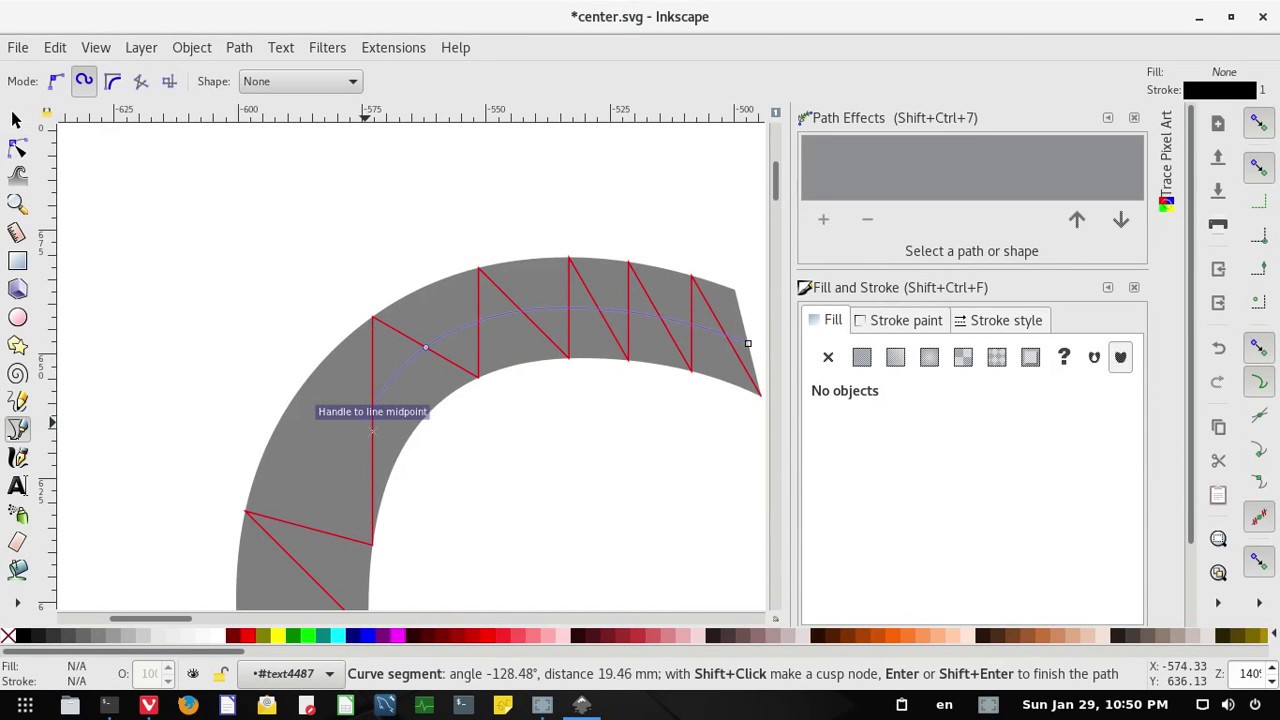The height and width of the screenshot is (720, 1280).
Task: Expand more tools arrow at toolbox bottom
Action: point(17,603)
